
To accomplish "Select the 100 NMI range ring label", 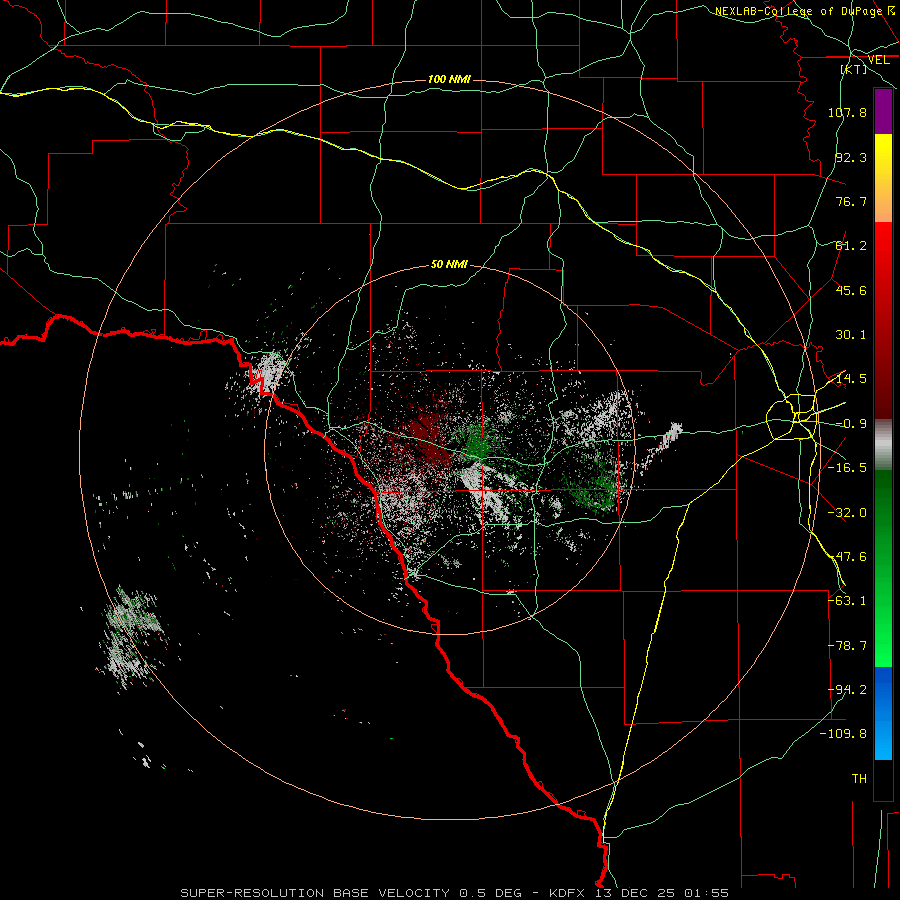I will (x=449, y=79).
